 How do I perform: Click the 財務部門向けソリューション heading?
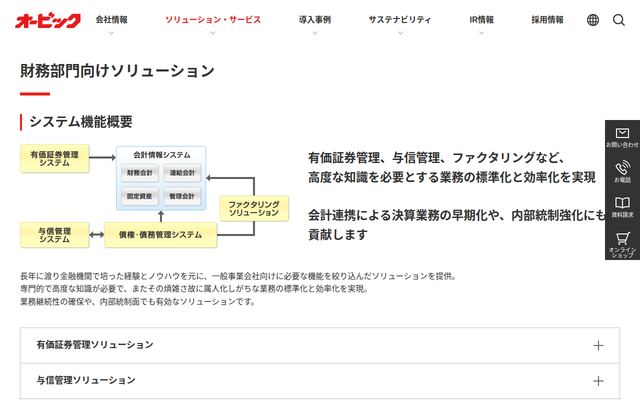click(118, 71)
